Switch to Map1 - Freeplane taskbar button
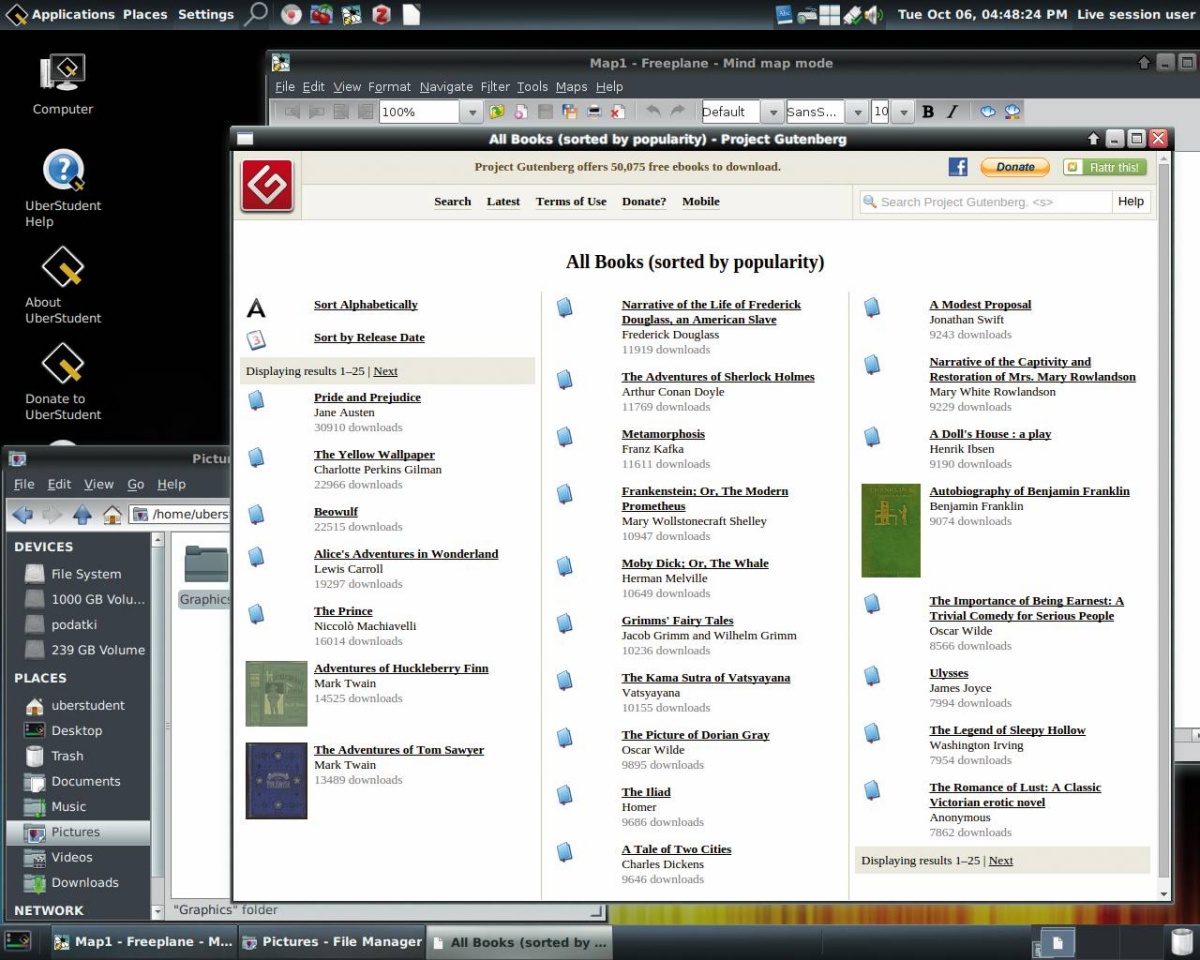1200x960 pixels. tap(141, 942)
